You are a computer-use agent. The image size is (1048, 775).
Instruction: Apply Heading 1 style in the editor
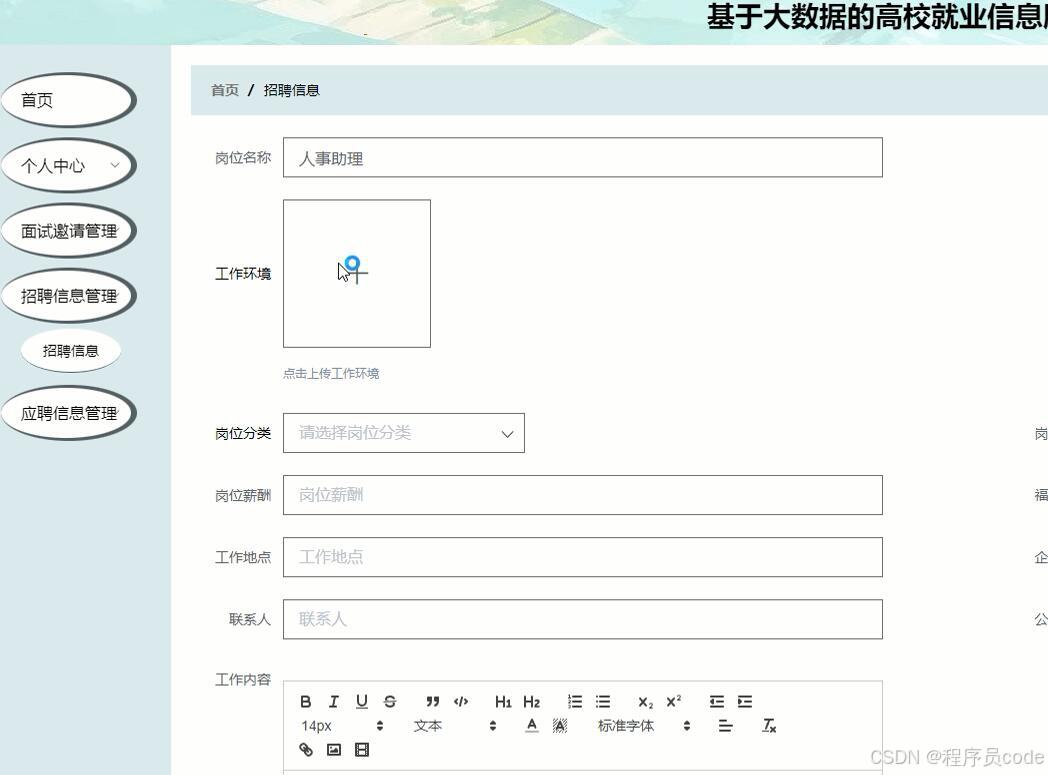click(x=504, y=701)
